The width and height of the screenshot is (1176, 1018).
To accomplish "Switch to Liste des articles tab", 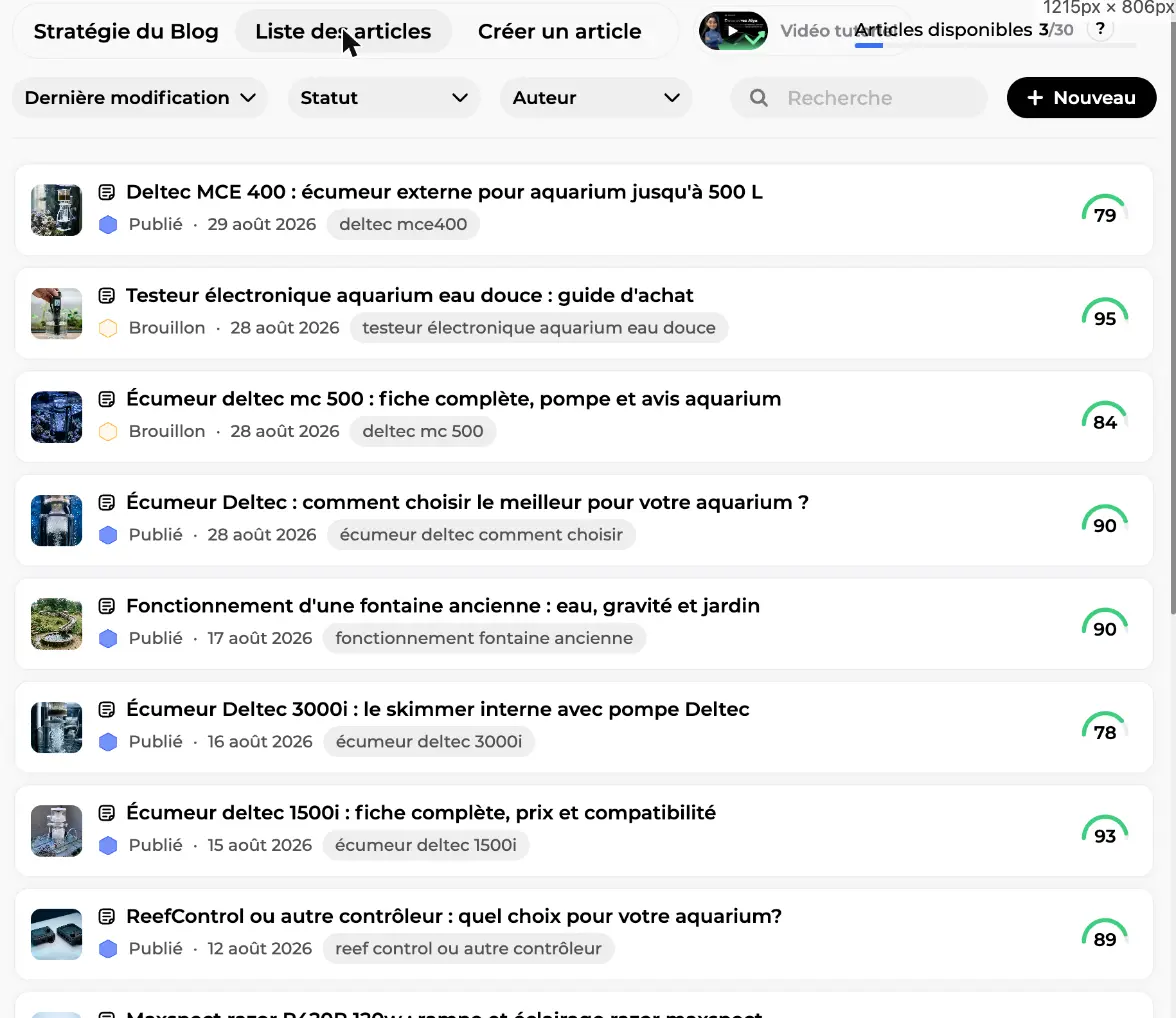I will point(343,32).
